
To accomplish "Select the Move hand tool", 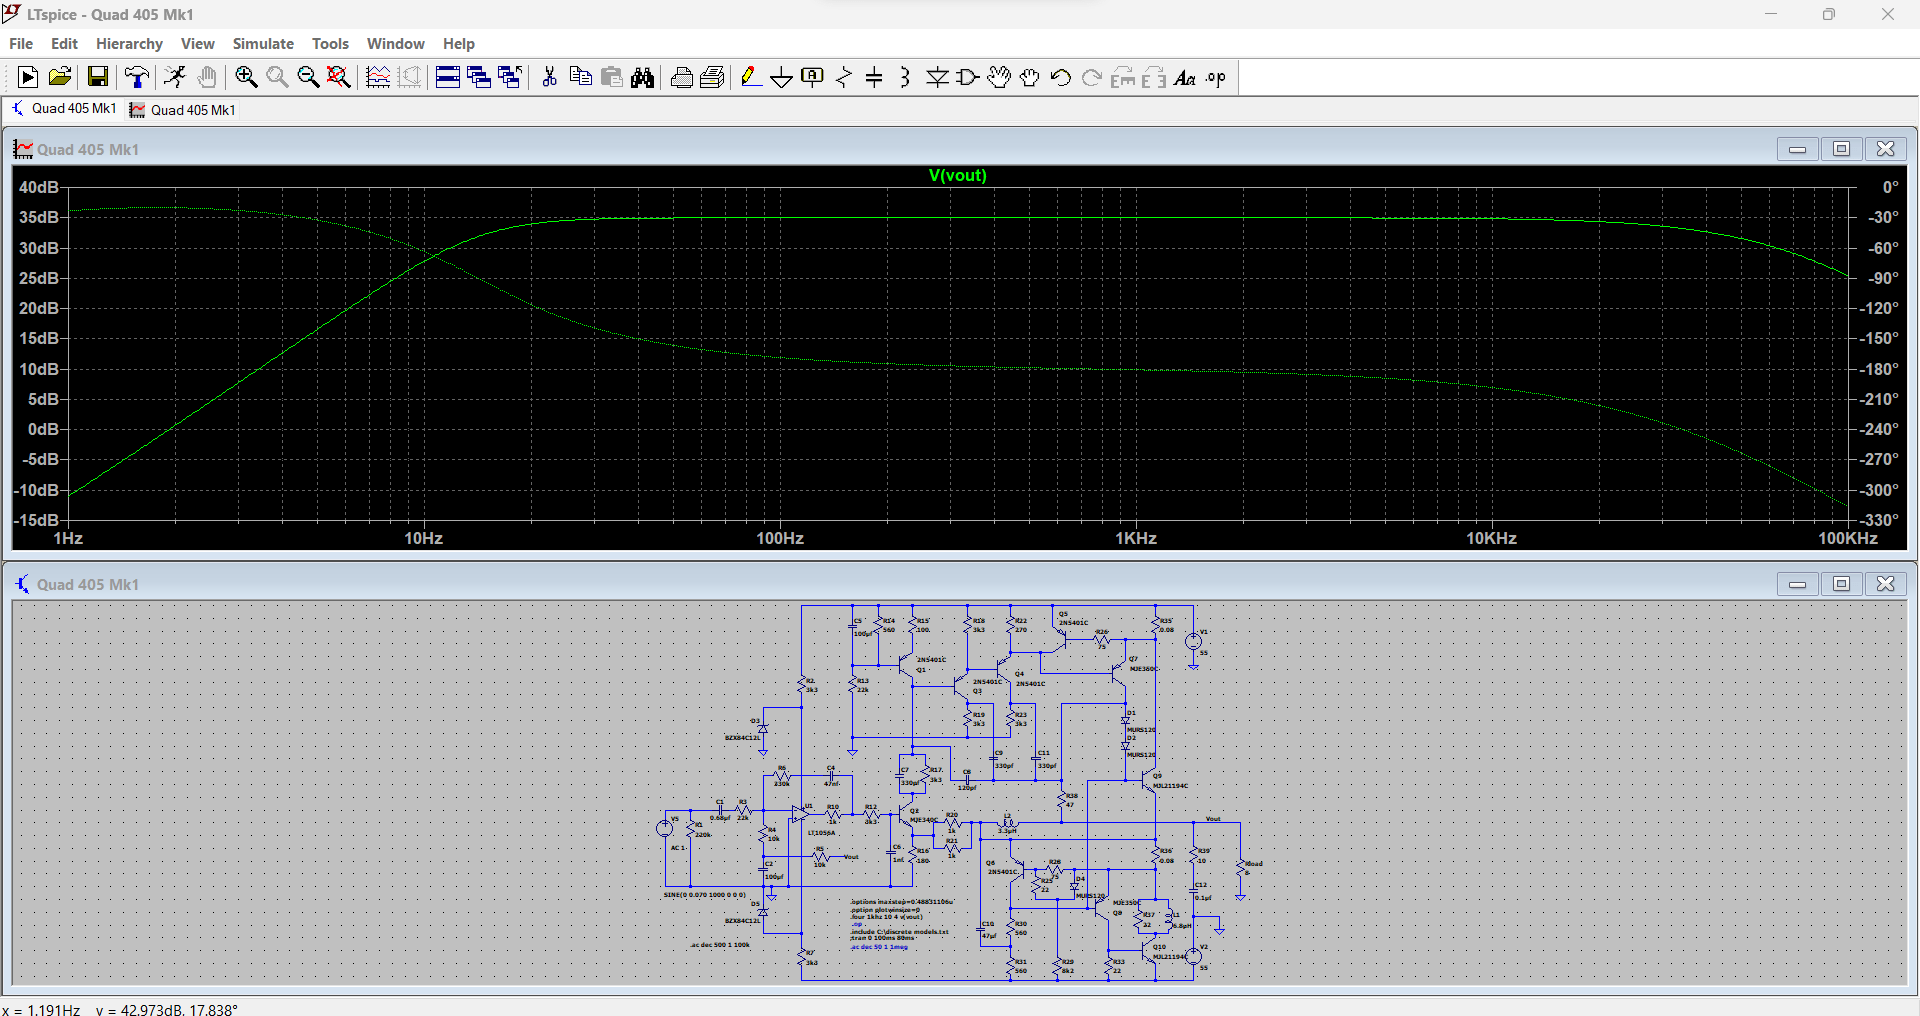I will [x=999, y=77].
